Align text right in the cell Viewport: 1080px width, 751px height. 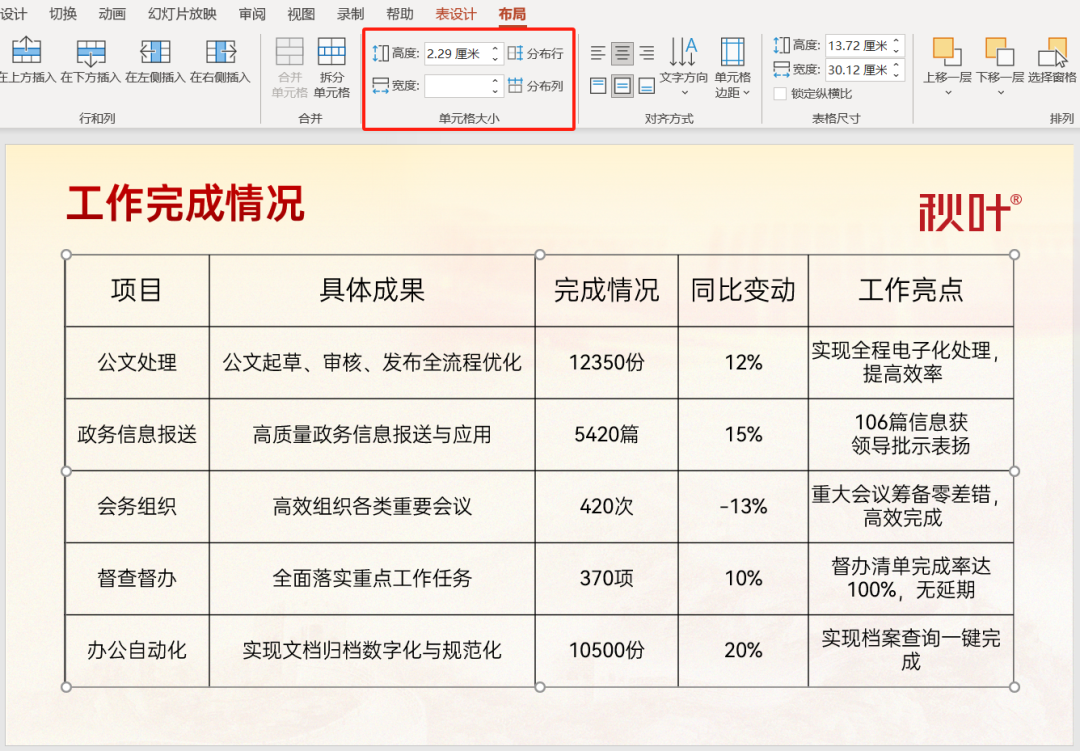[x=646, y=53]
